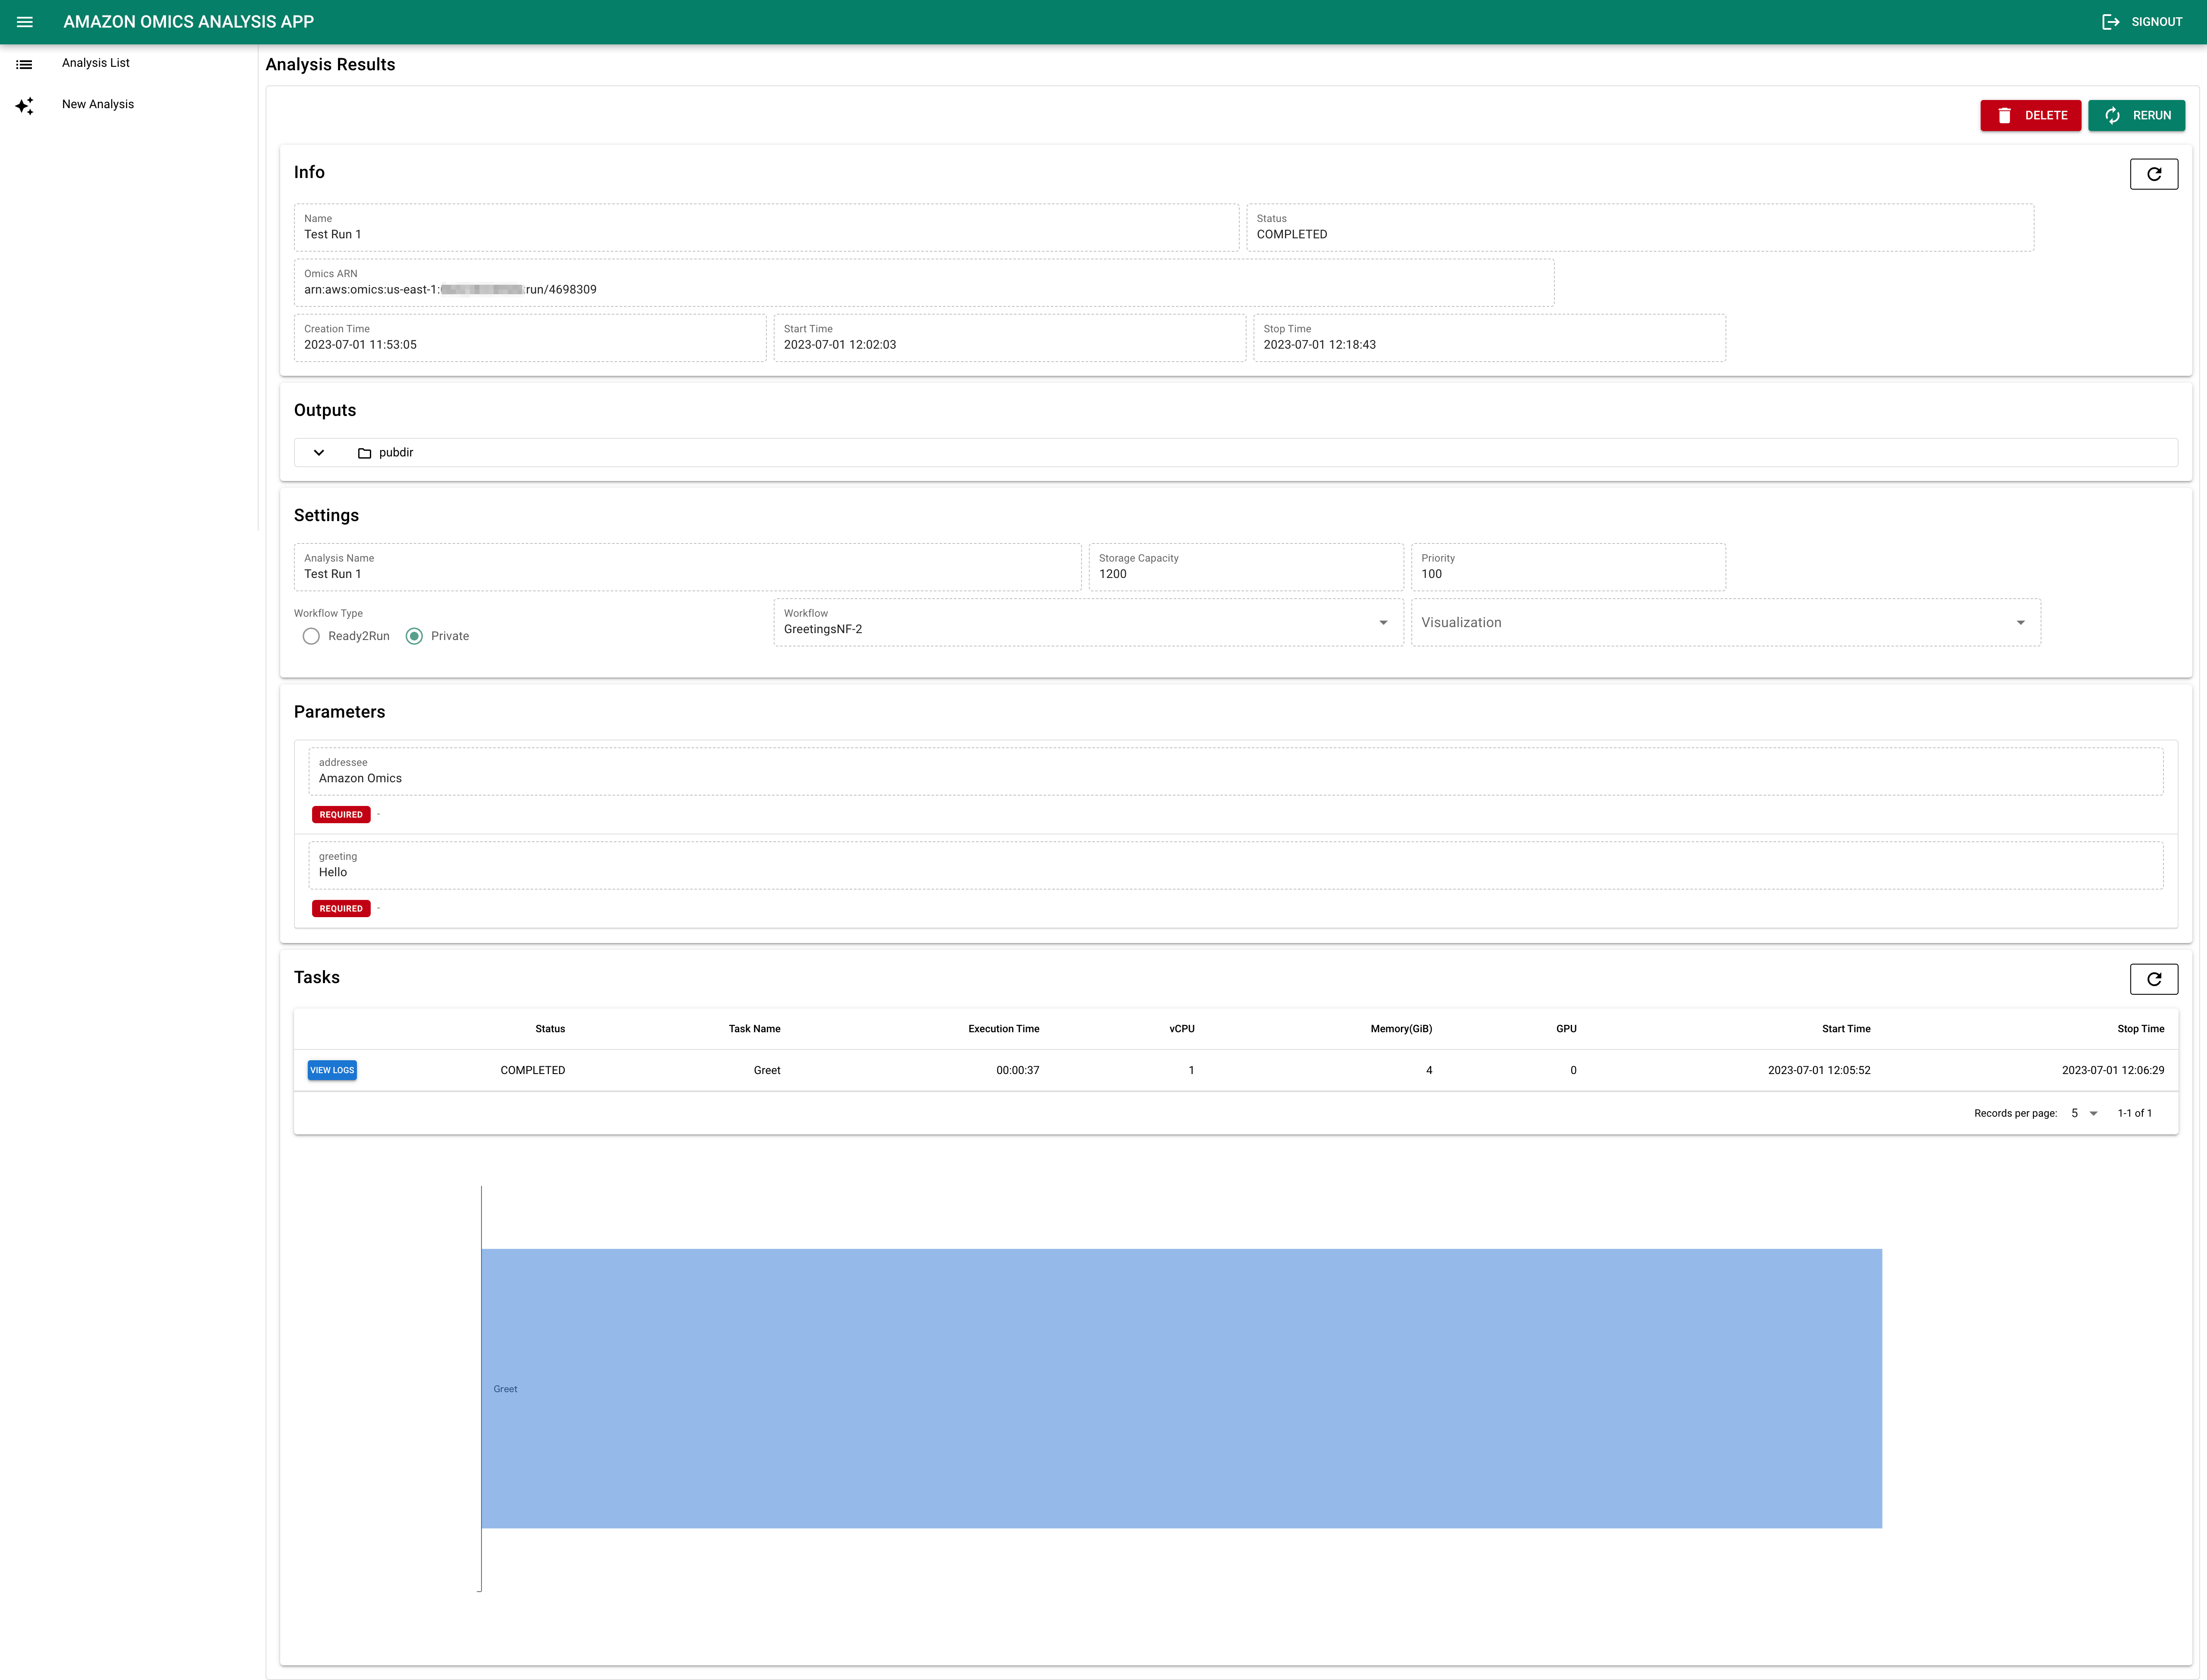The height and width of the screenshot is (1680, 2207).
Task: Navigate to Analysis List
Action: [x=96, y=63]
